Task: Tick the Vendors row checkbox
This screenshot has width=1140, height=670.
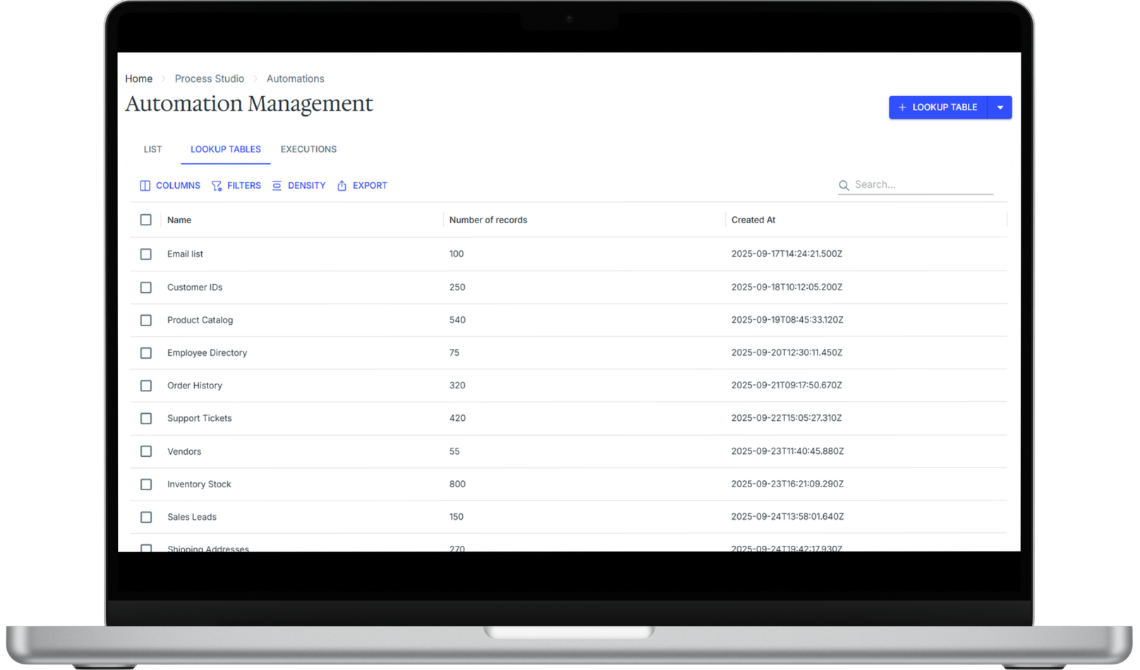Action: (146, 452)
